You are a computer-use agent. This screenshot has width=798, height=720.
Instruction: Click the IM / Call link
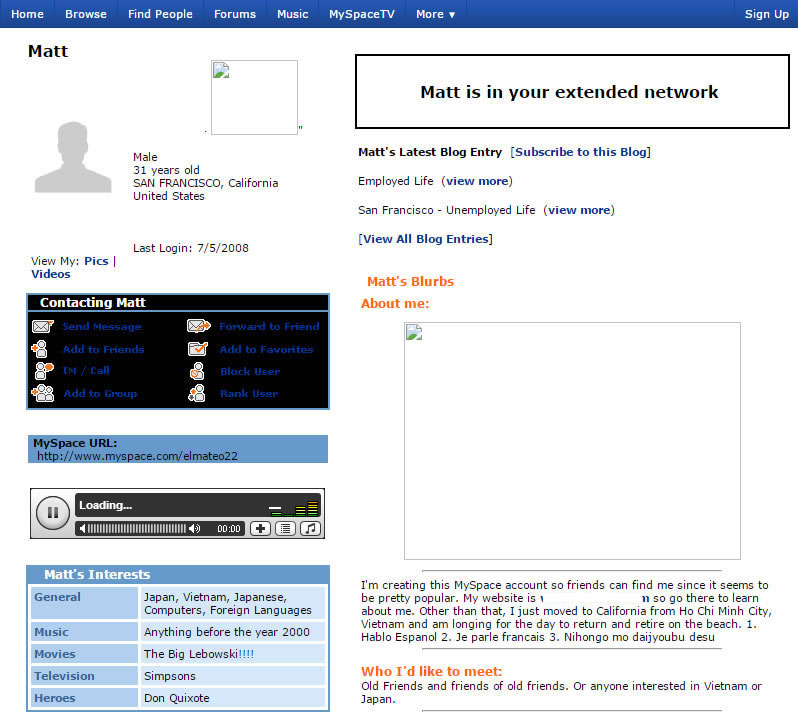coord(86,371)
